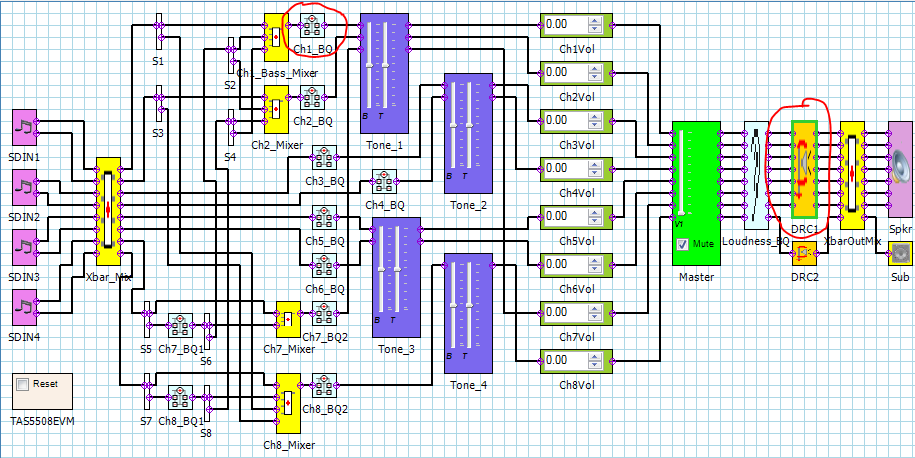Open the XbarOutMix output crossbar block
This screenshot has height=458, width=915.
point(853,175)
